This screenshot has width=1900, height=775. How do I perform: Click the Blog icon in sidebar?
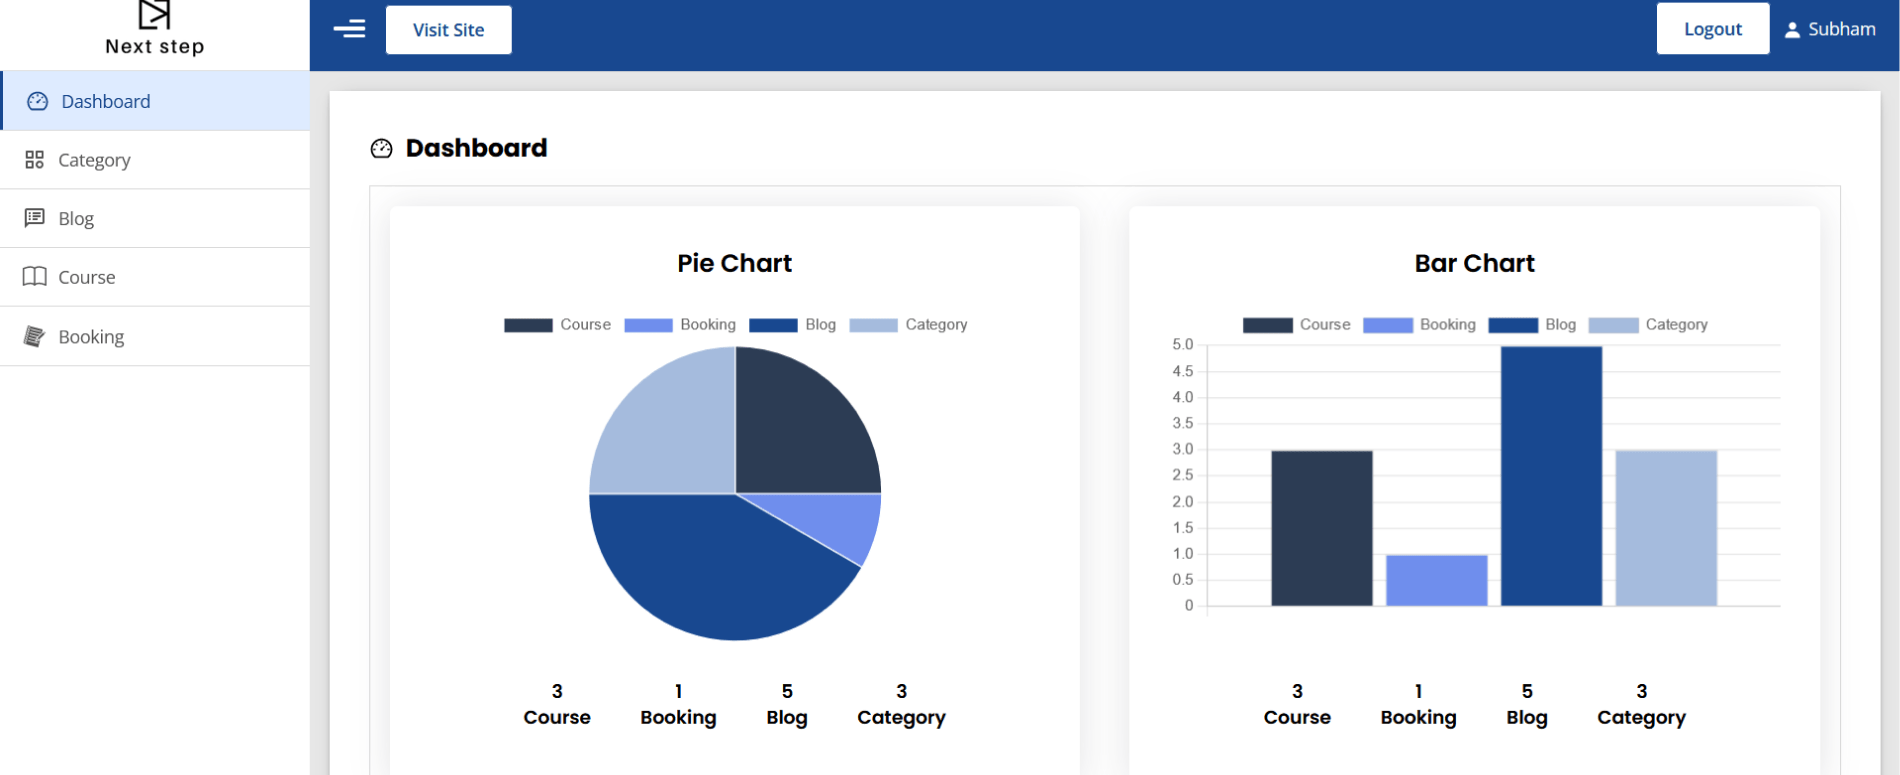click(35, 218)
